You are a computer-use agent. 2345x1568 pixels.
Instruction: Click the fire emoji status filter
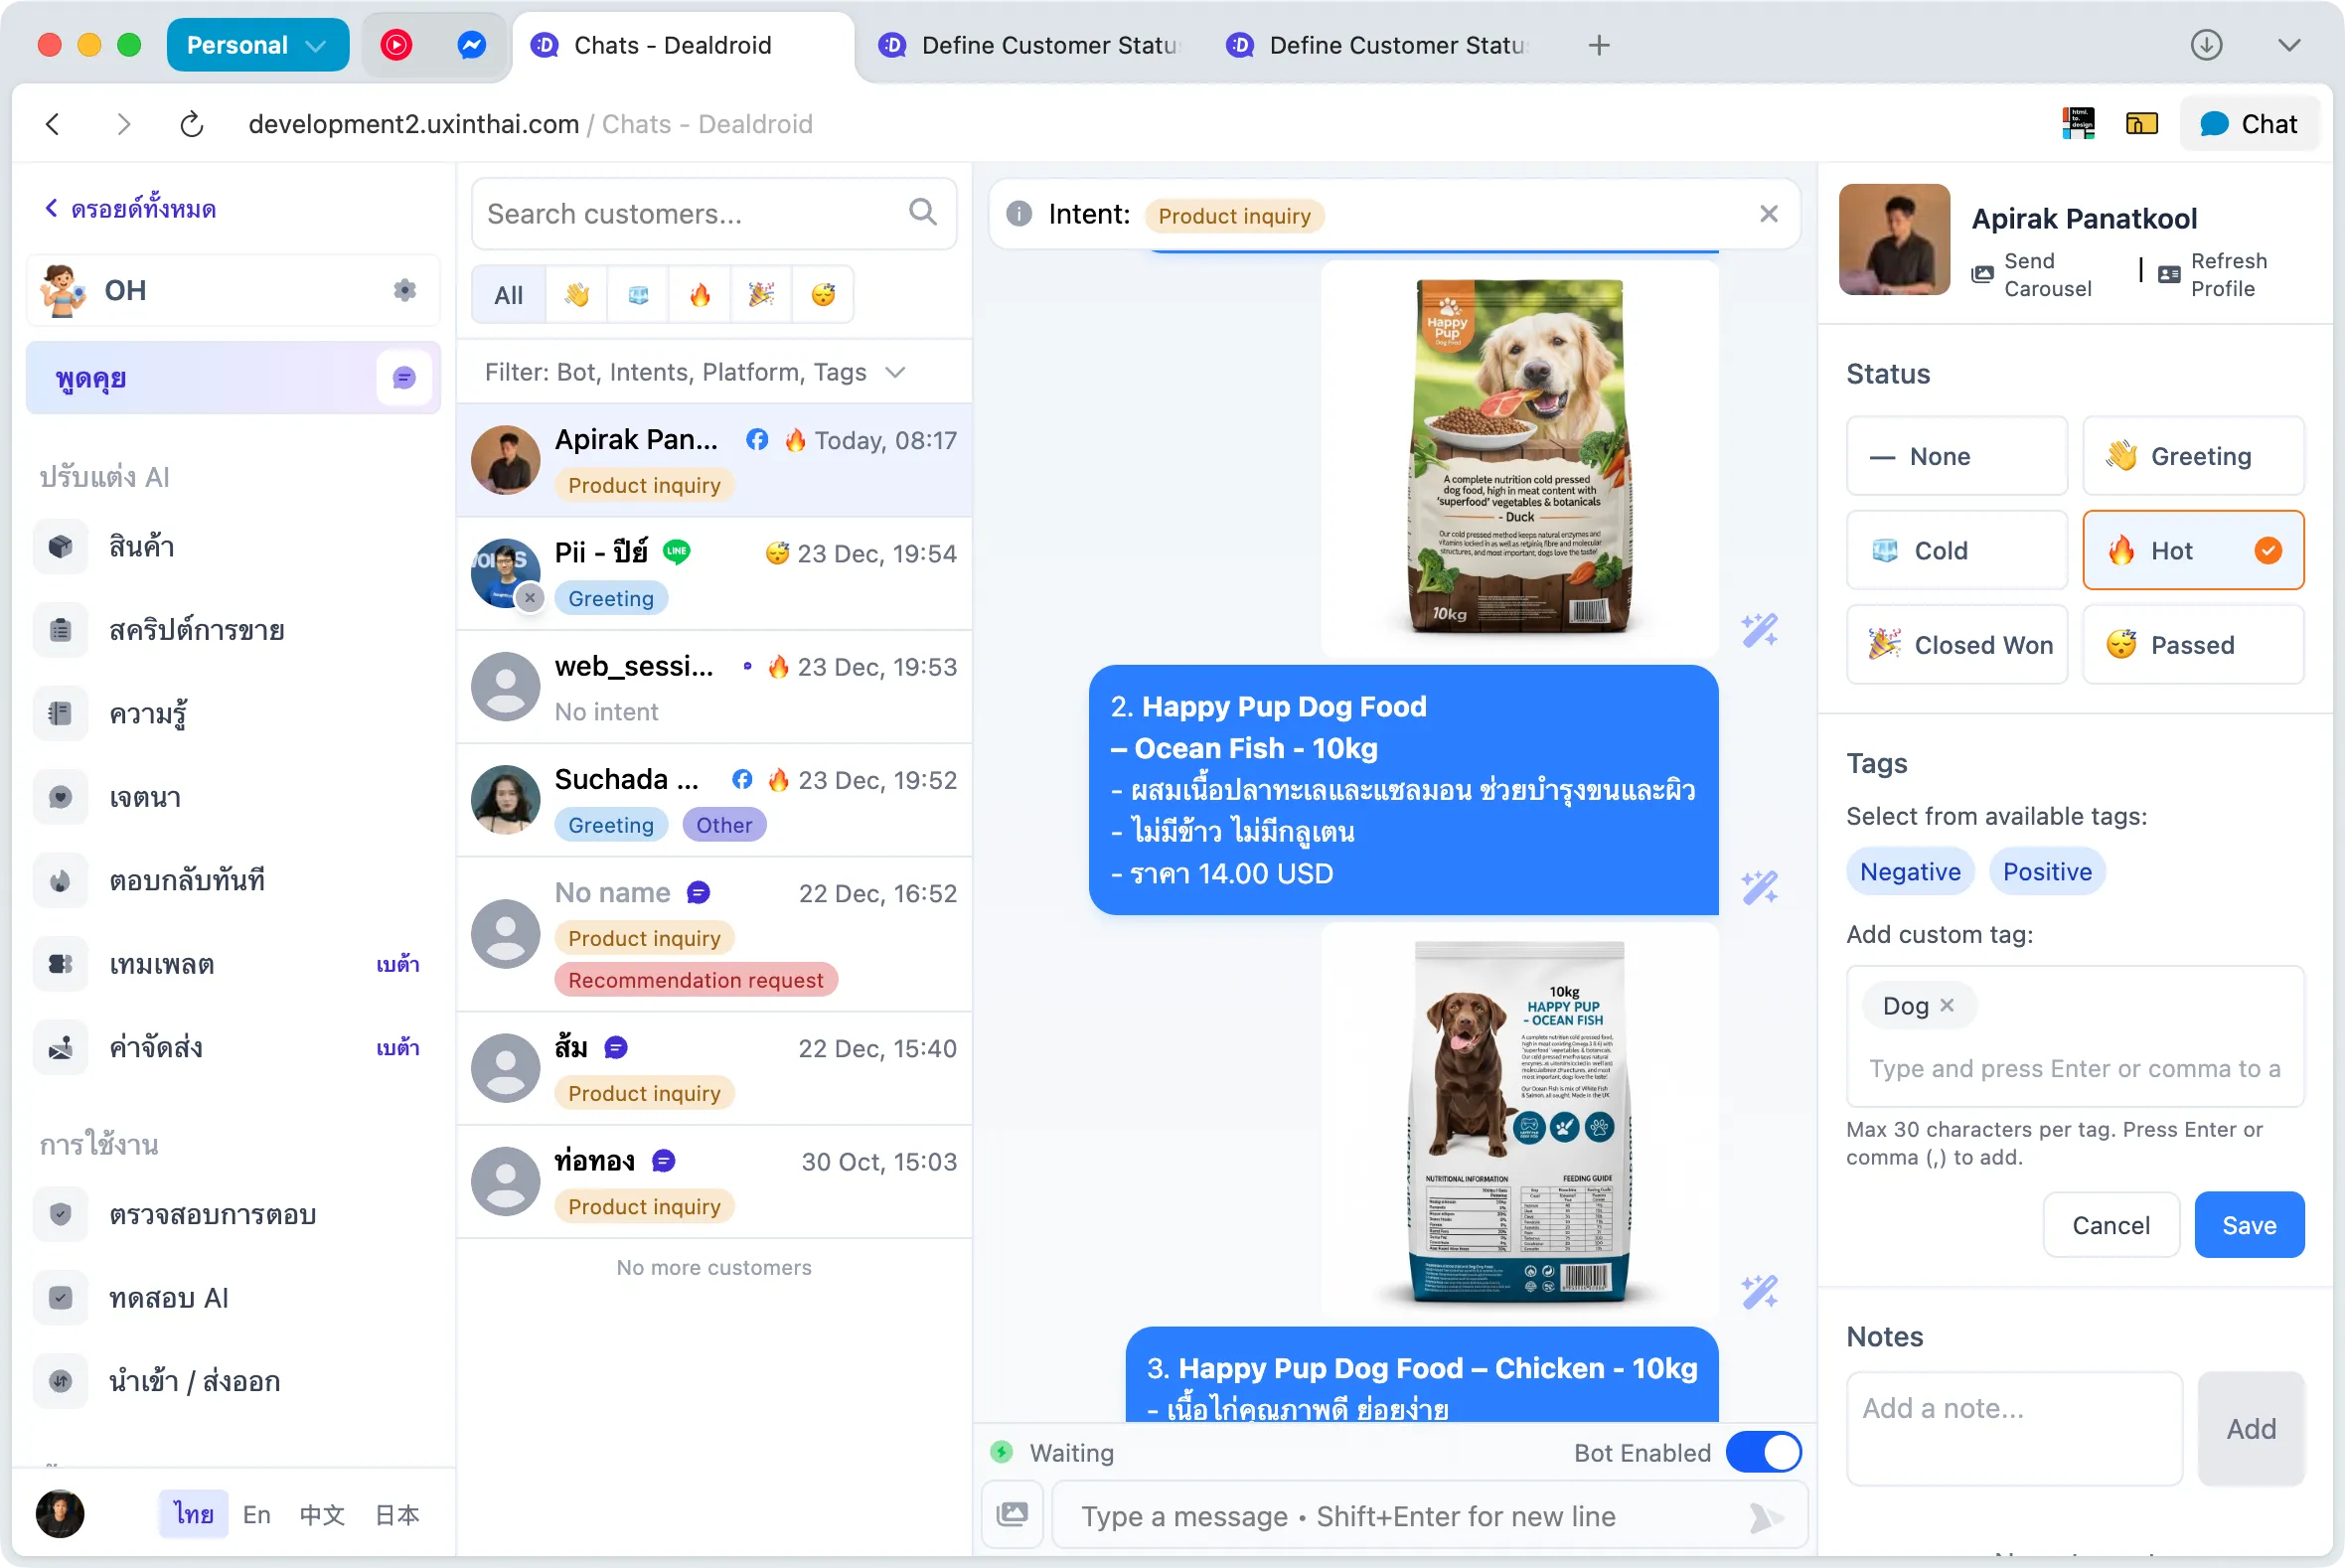(x=699, y=295)
